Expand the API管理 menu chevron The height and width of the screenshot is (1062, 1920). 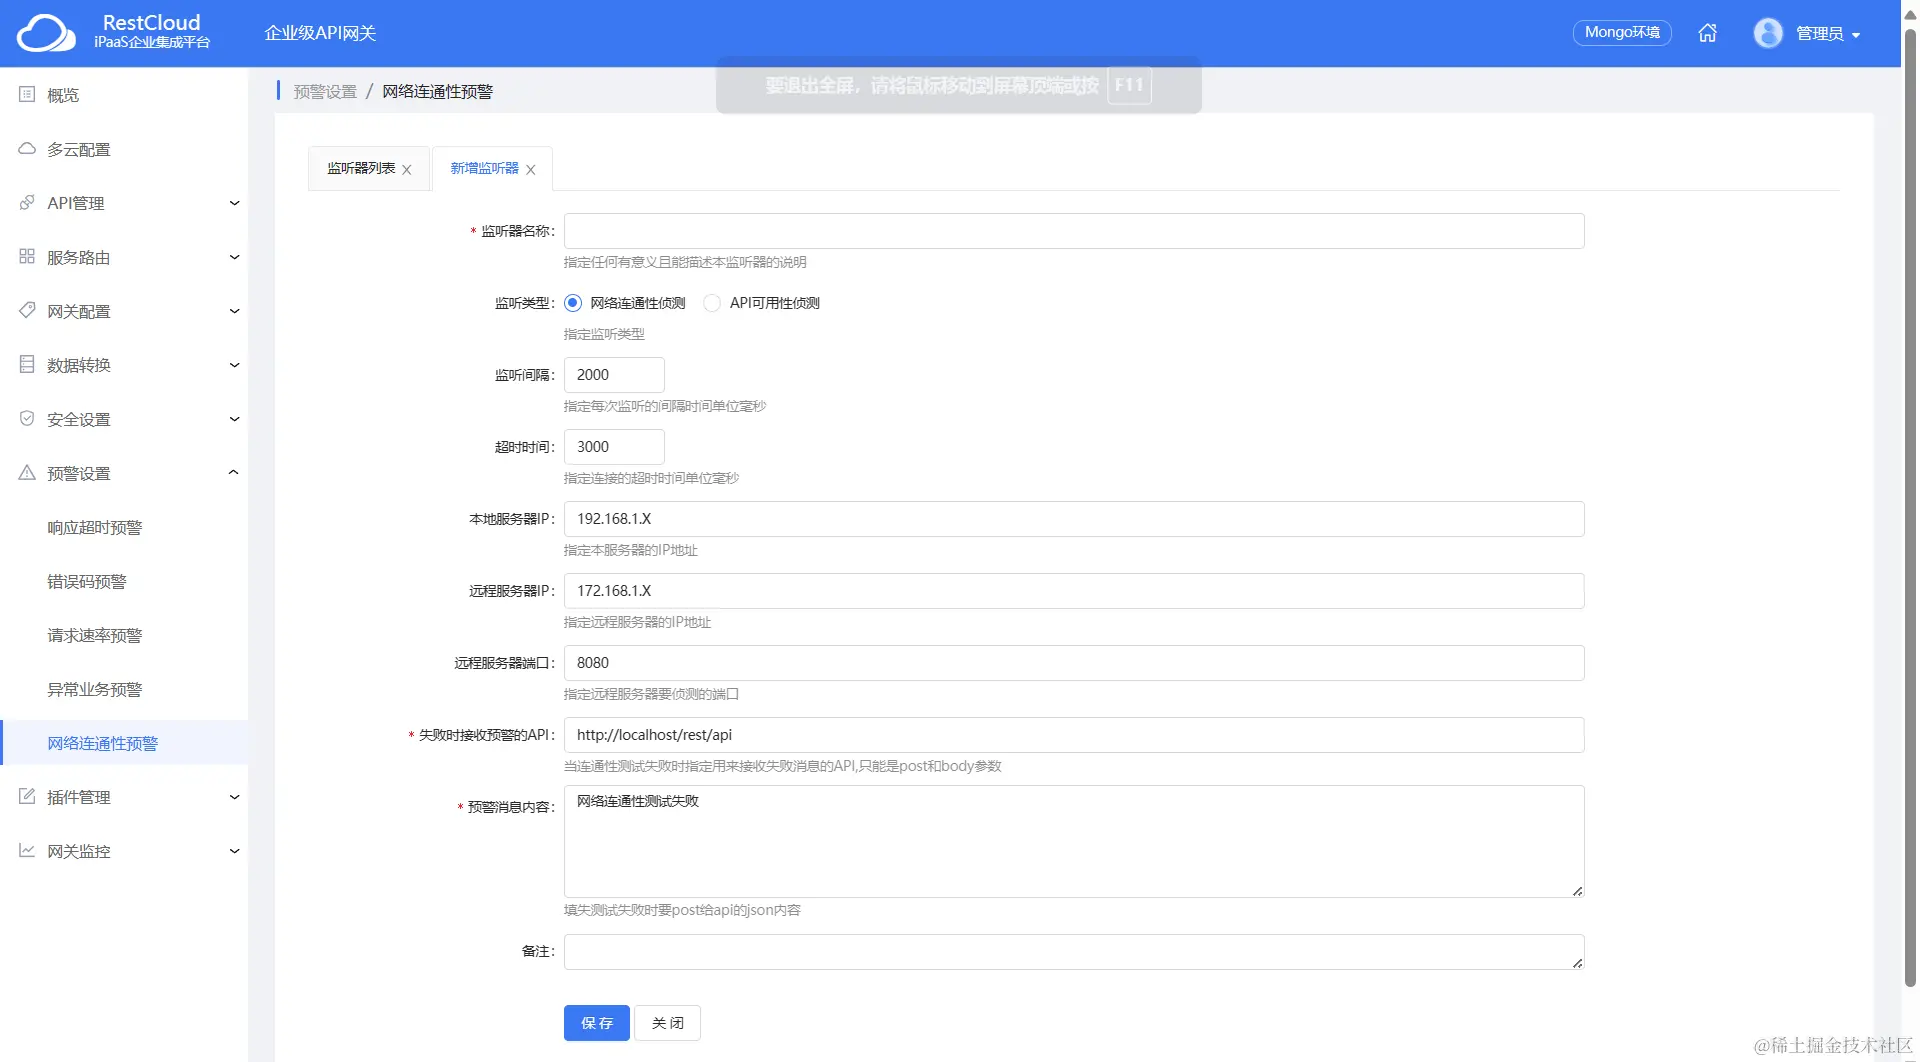point(234,203)
